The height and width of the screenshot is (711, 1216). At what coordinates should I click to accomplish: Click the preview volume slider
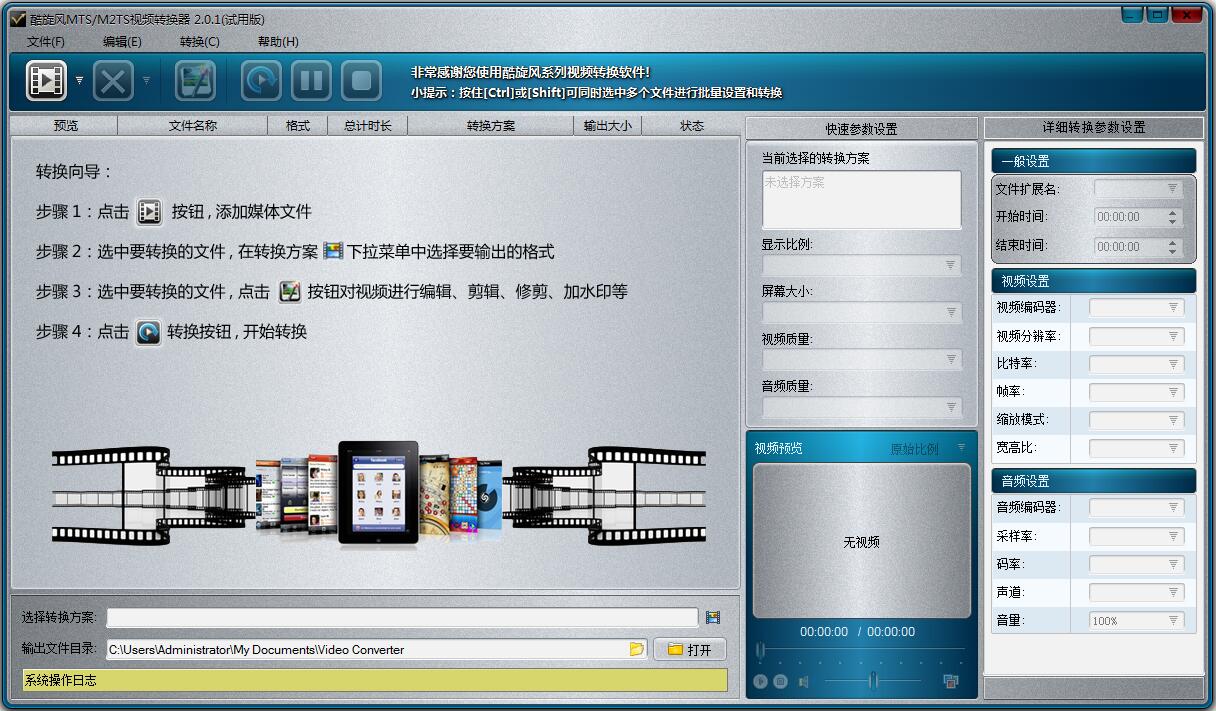873,681
